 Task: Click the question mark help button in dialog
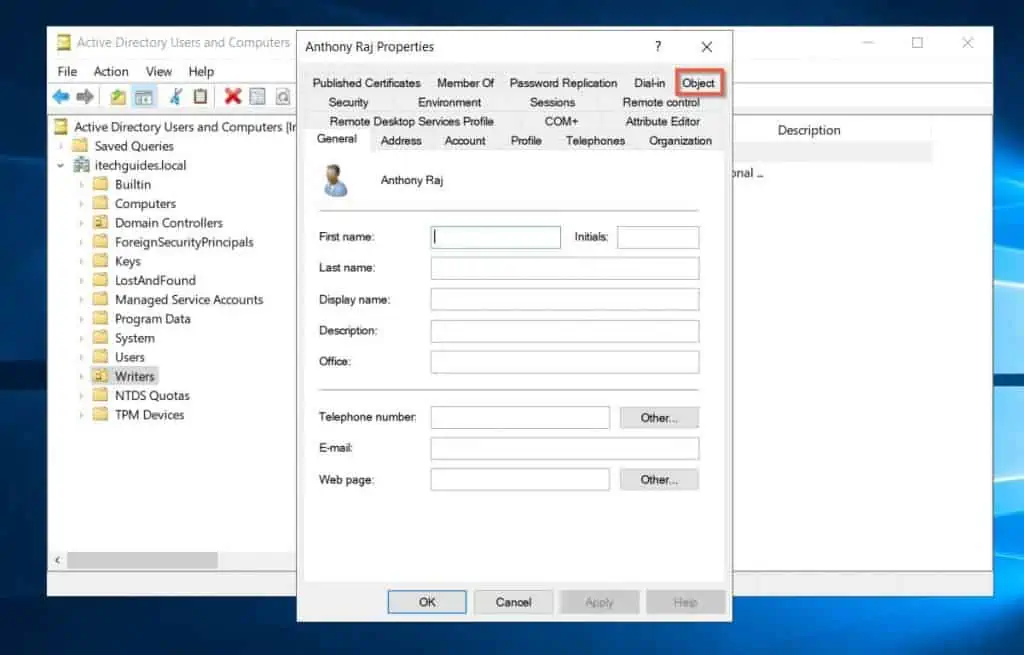point(658,46)
